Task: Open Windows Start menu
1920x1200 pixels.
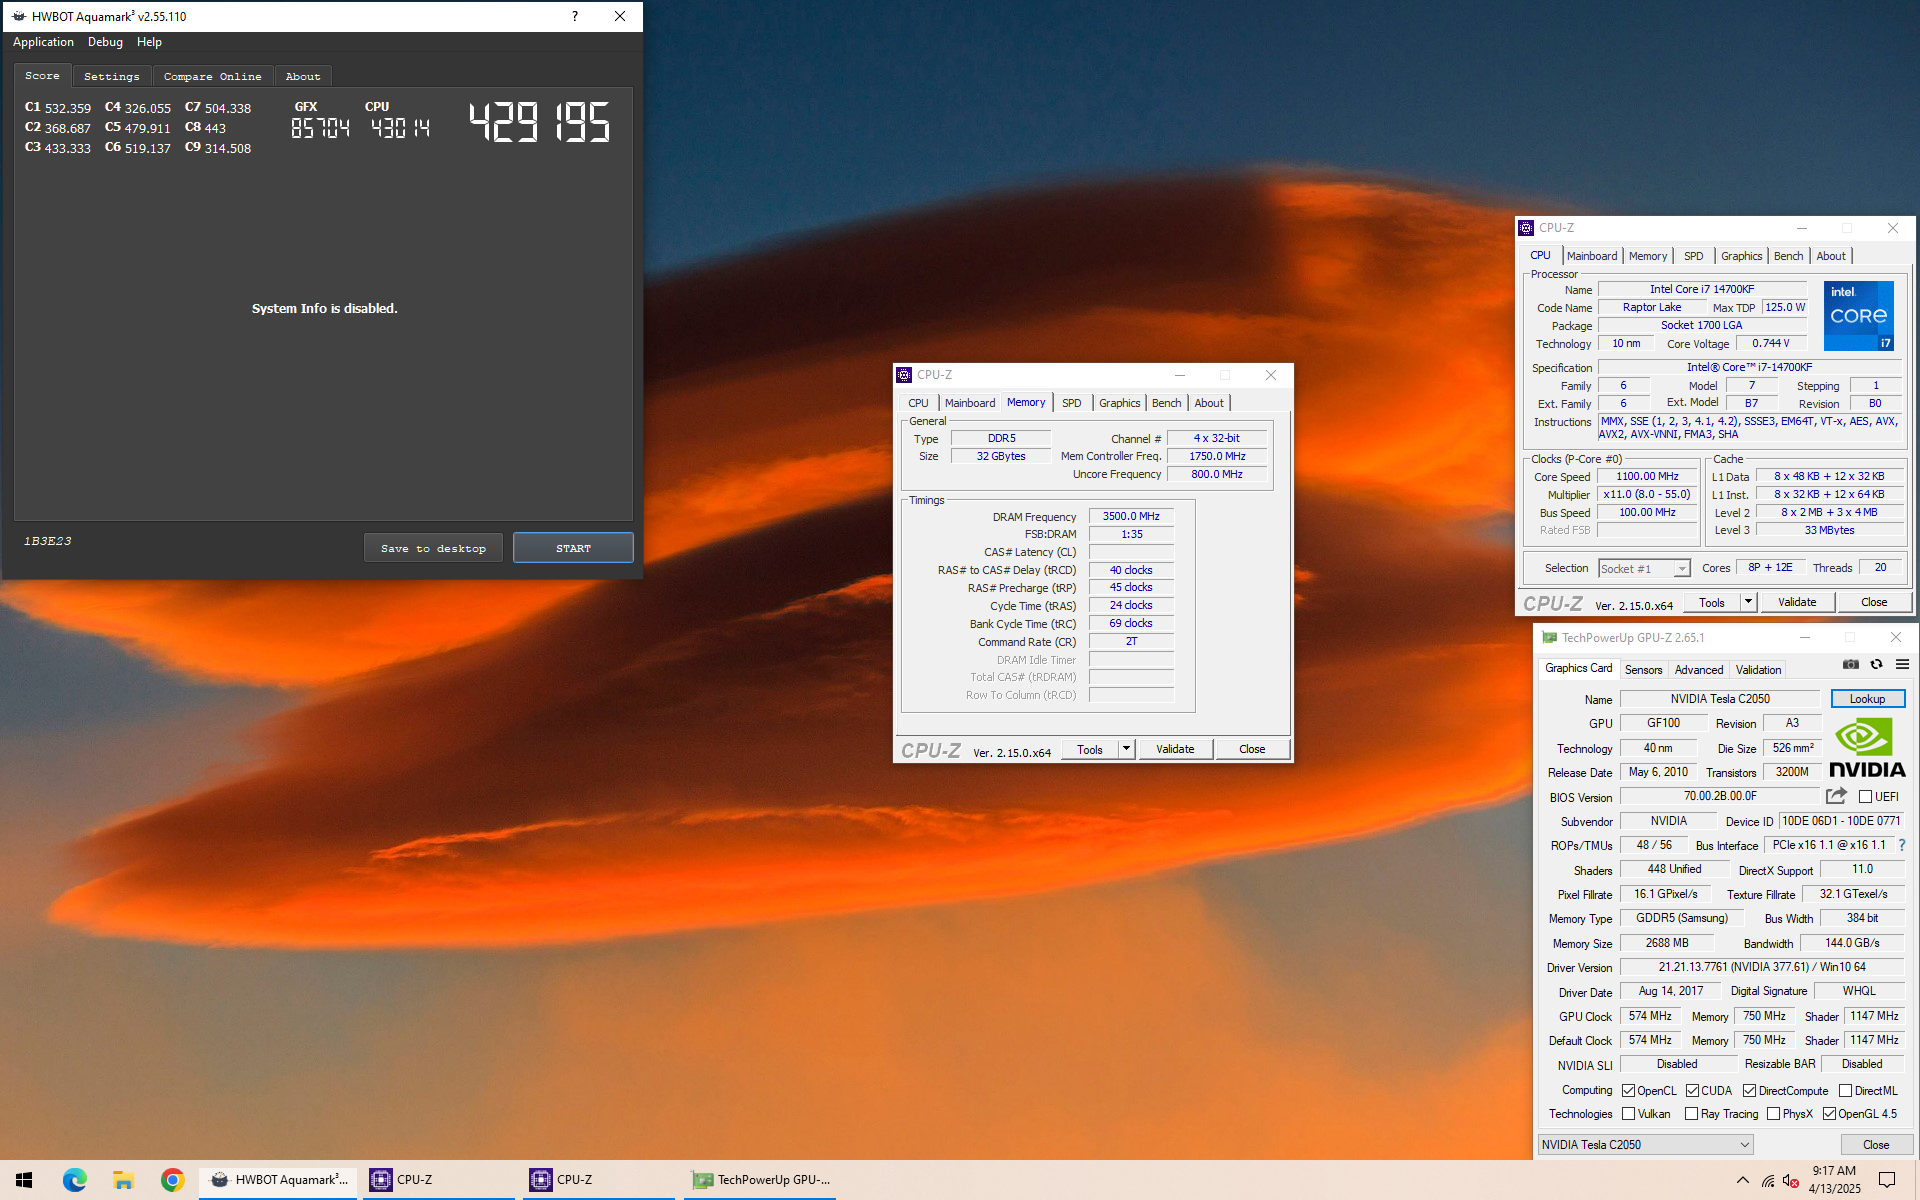Action: pyautogui.click(x=24, y=1180)
